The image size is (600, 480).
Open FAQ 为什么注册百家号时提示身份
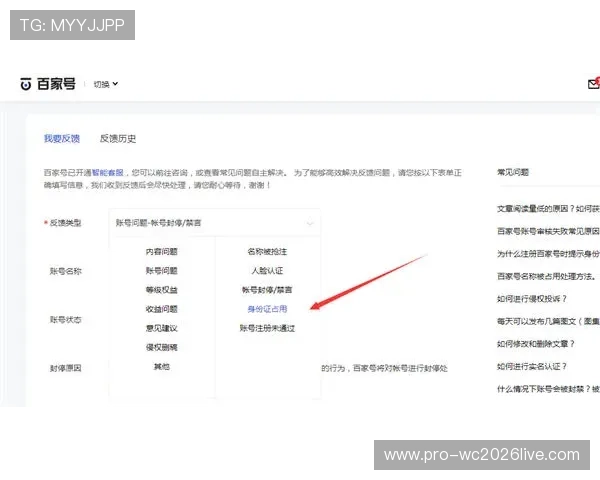[548, 254]
